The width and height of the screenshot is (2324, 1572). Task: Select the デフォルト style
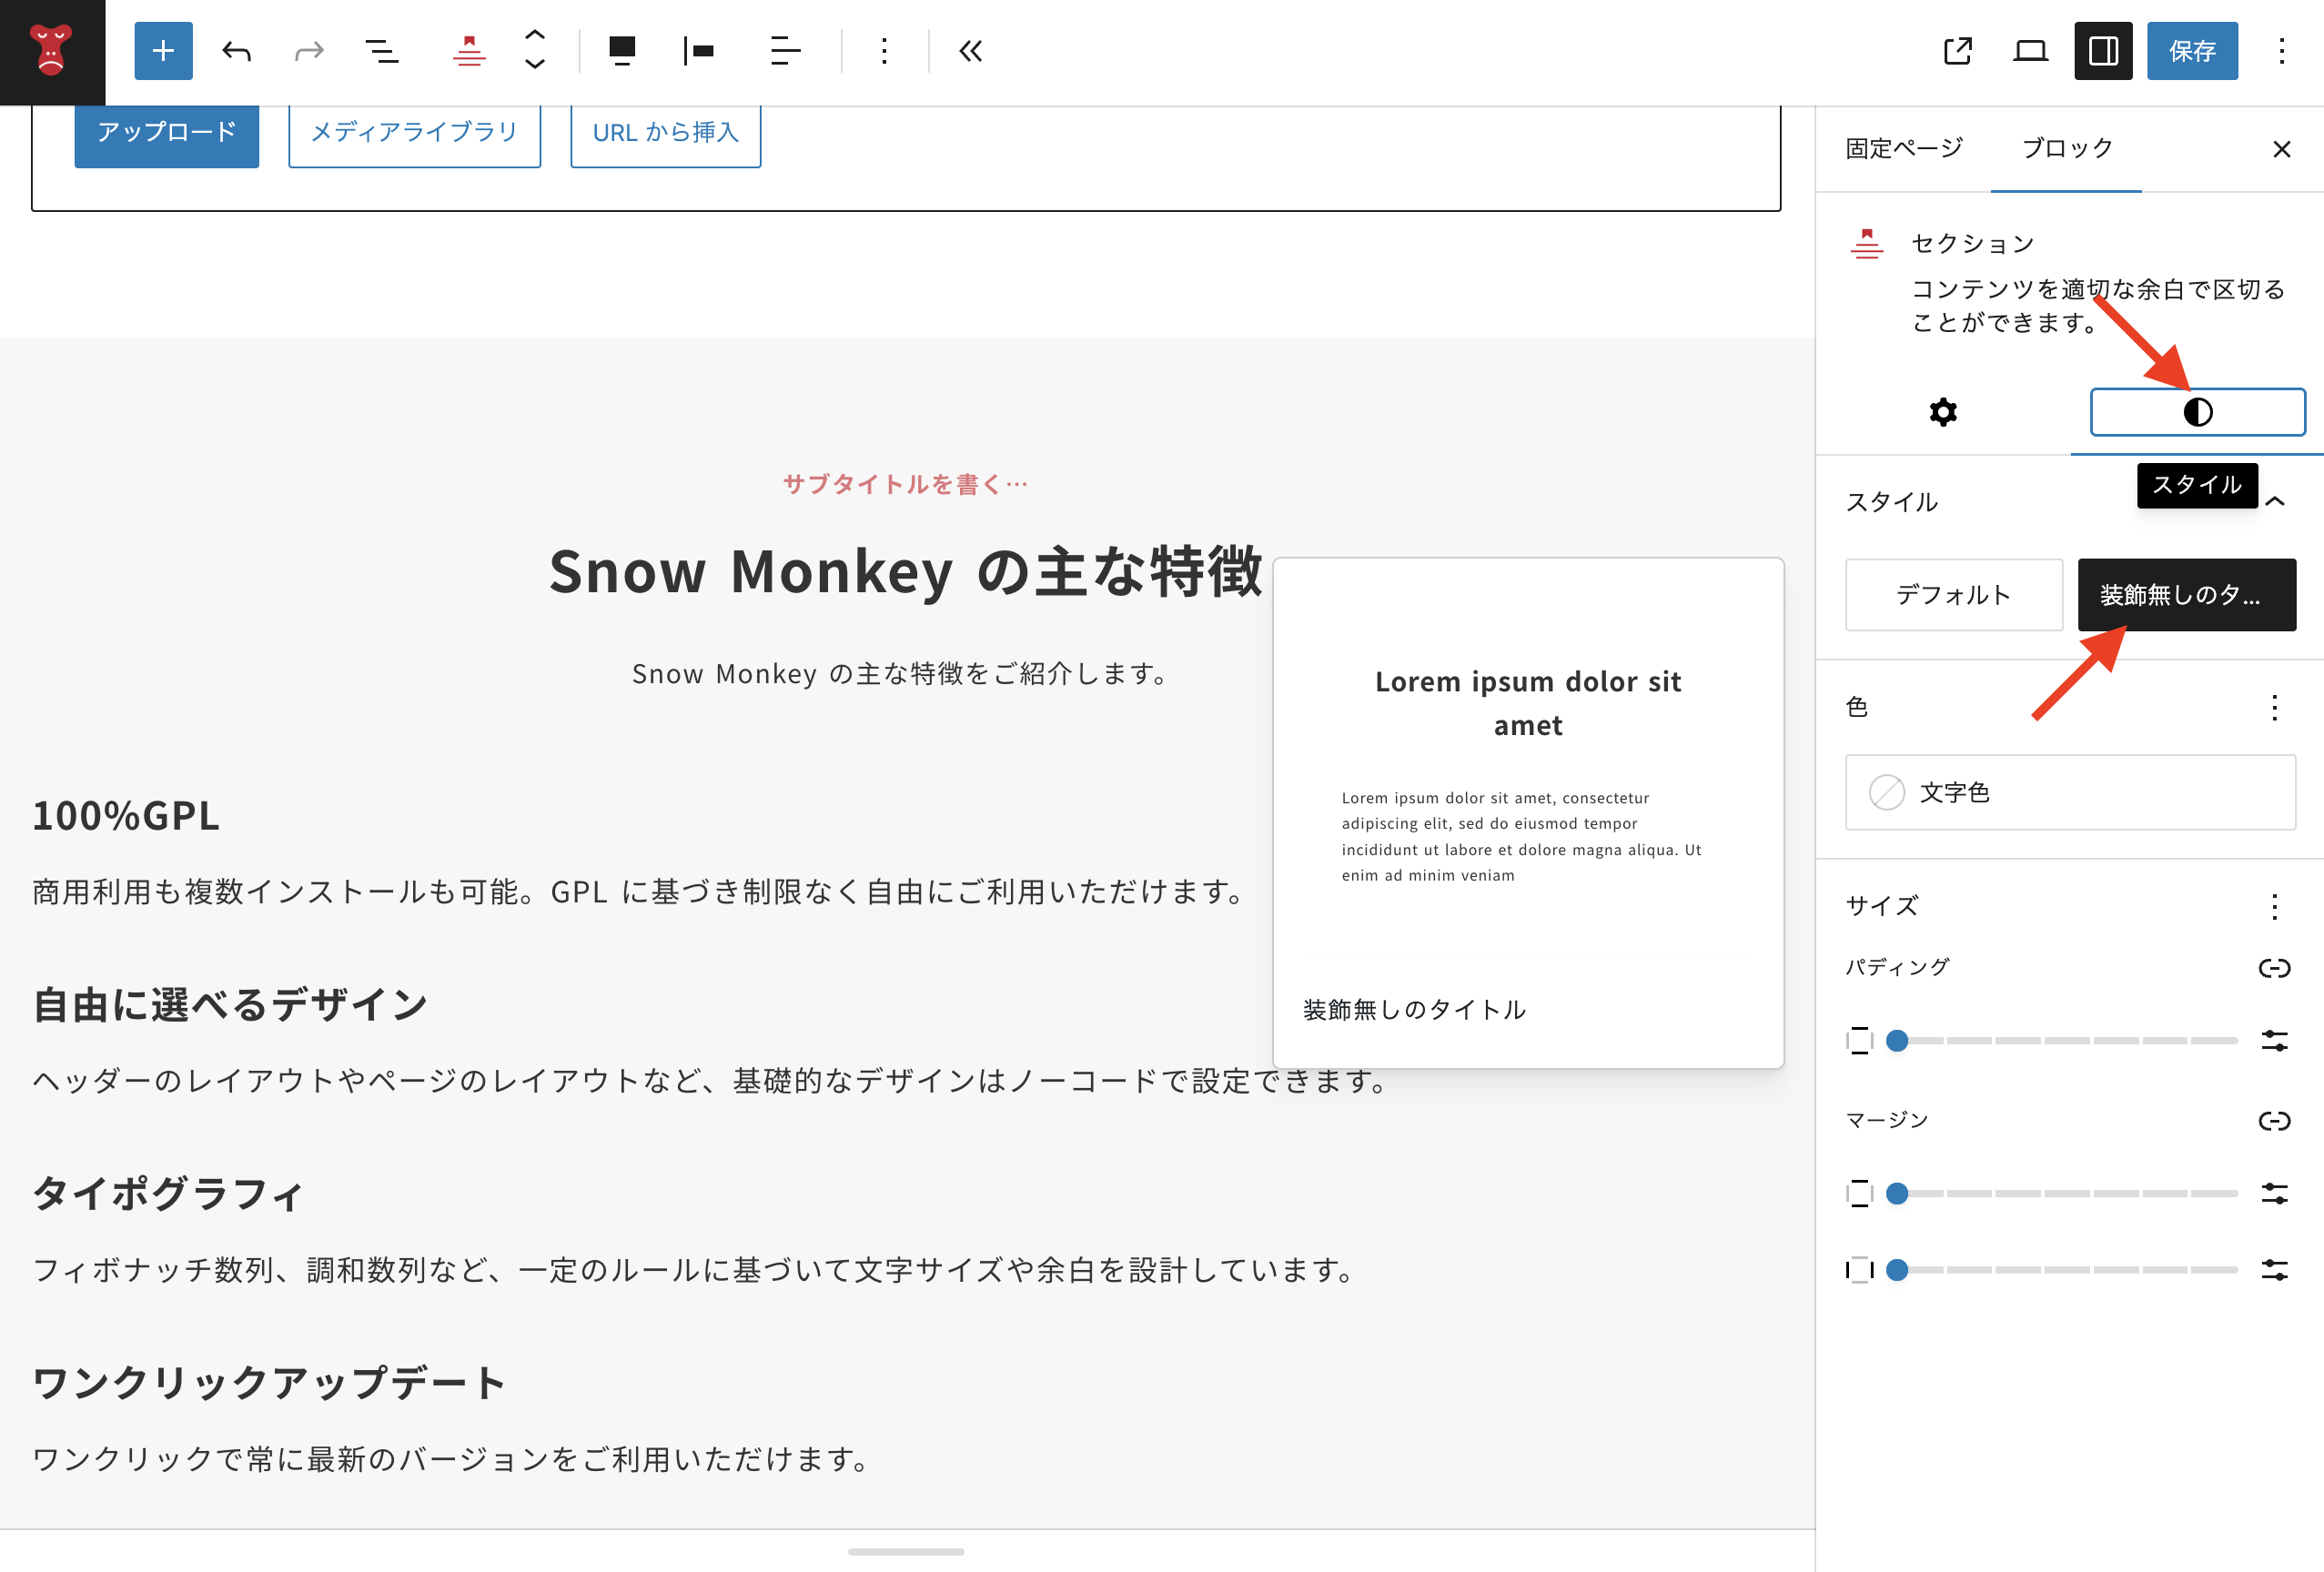coord(1953,595)
